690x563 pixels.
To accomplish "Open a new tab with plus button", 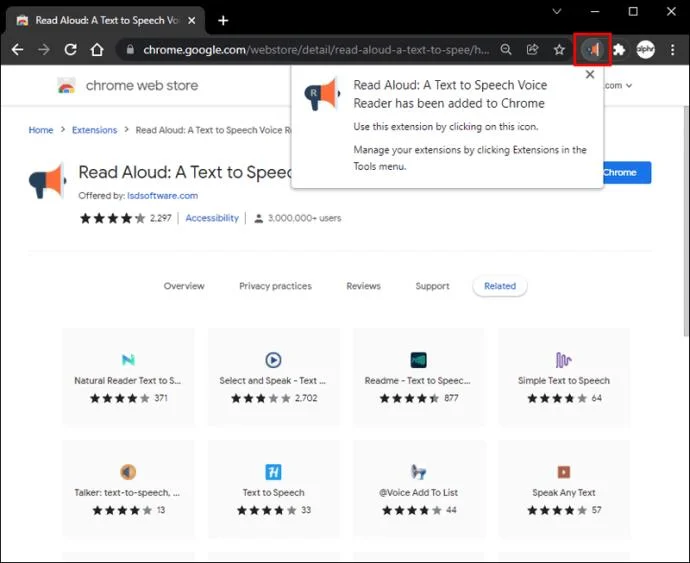I will coord(223,20).
